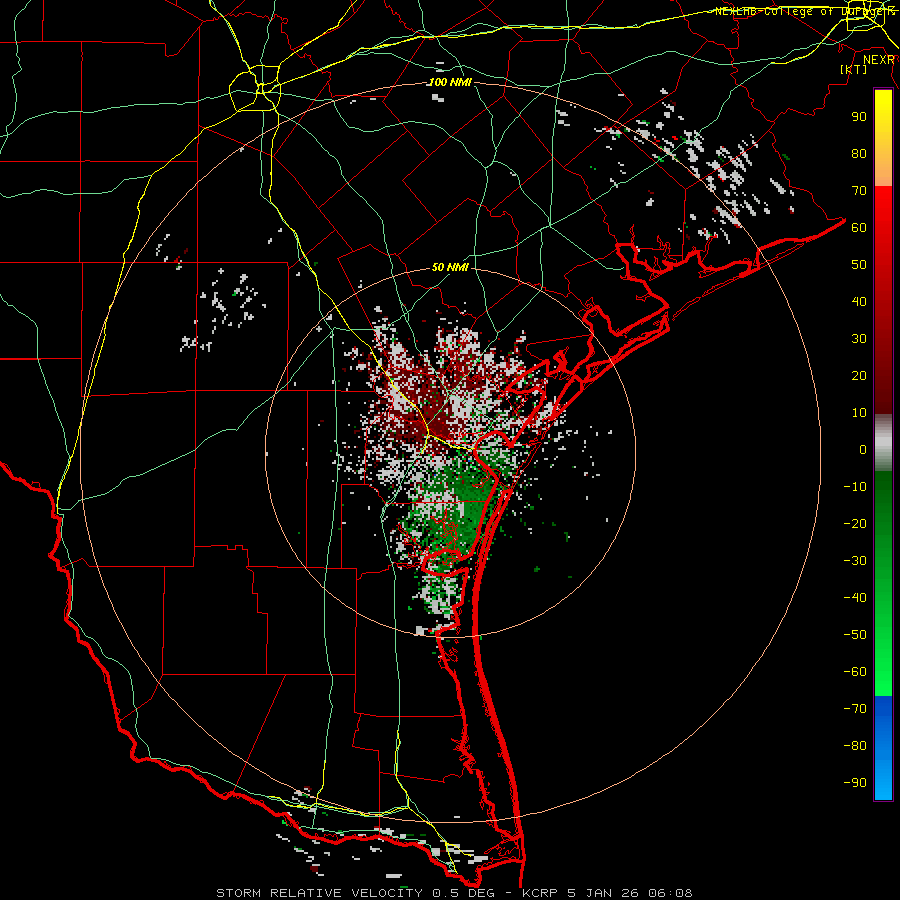Screen dimensions: 900x900
Task: Click the -40 label on velocity scale
Action: pos(855,598)
